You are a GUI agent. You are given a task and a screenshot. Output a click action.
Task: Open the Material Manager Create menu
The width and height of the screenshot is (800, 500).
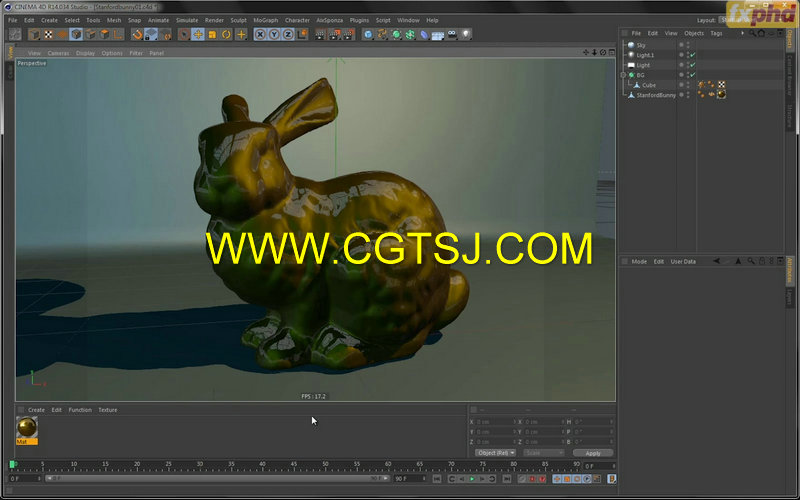point(36,410)
